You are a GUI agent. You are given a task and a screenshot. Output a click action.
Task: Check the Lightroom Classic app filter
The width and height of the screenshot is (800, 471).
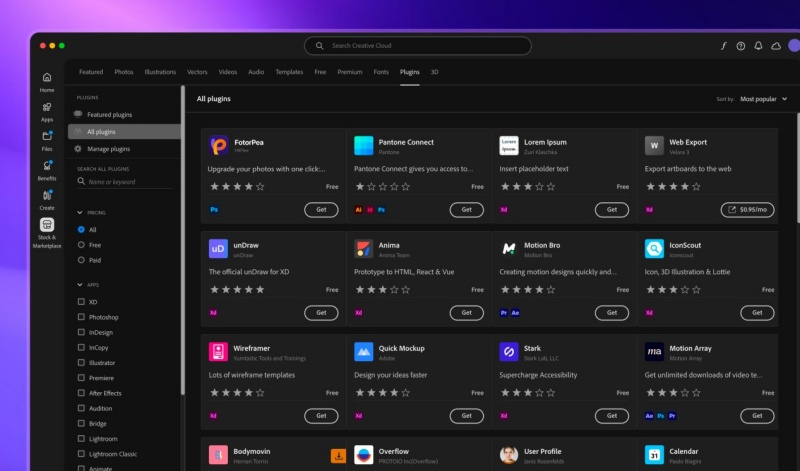[x=81, y=454]
